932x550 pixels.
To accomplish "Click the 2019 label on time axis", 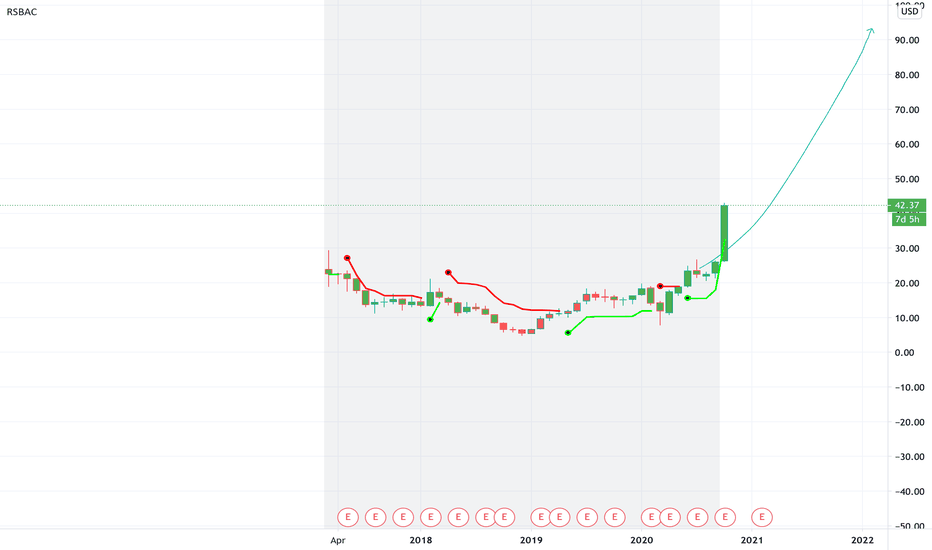I will (x=531, y=540).
